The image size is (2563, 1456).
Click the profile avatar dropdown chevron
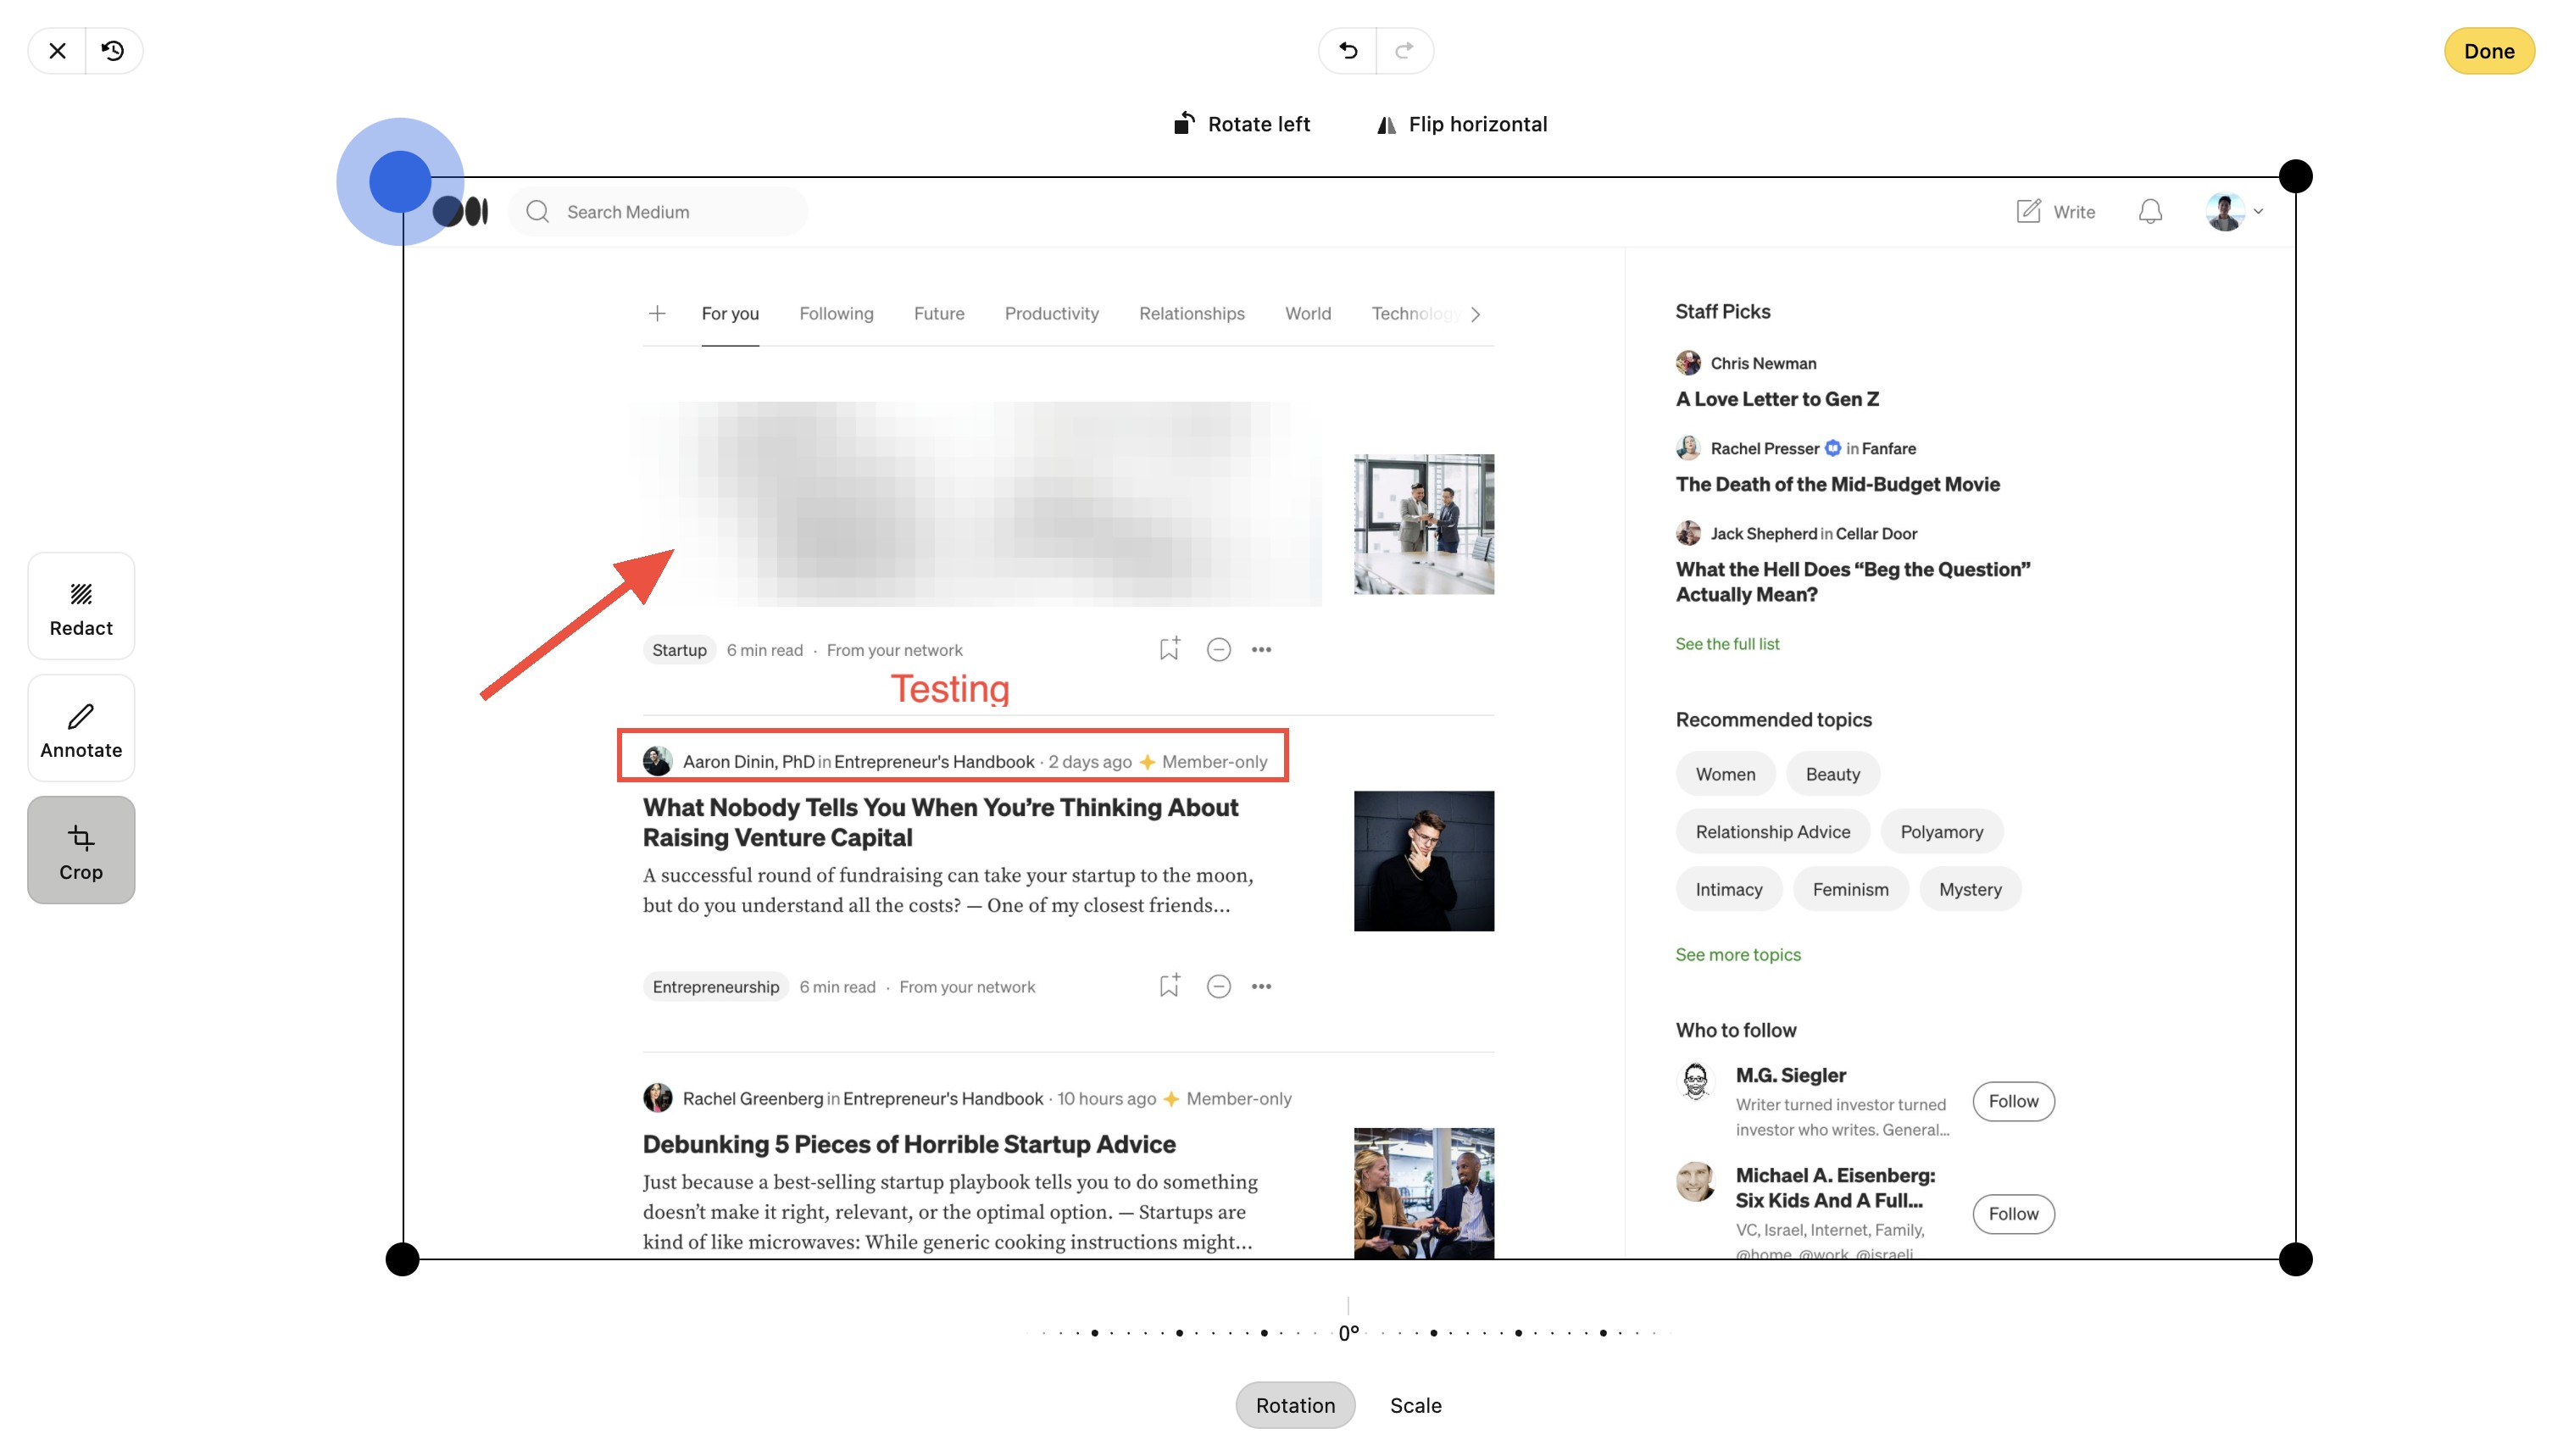pyautogui.click(x=2258, y=212)
